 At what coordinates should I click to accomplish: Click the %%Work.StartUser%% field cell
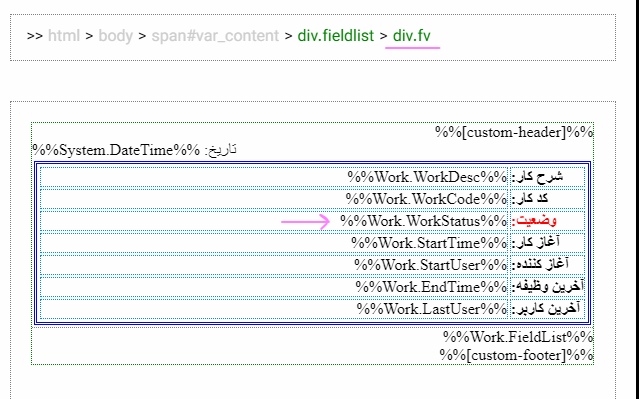(274, 265)
